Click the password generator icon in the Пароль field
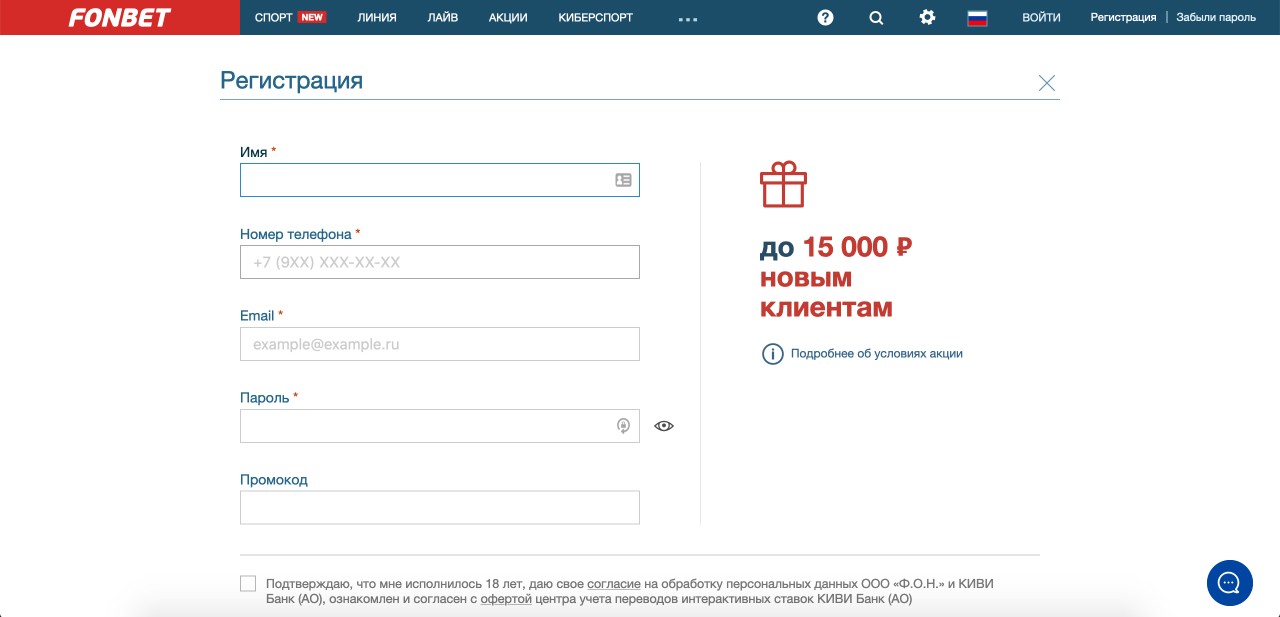Screen dimensions: 1280x617 point(623,426)
